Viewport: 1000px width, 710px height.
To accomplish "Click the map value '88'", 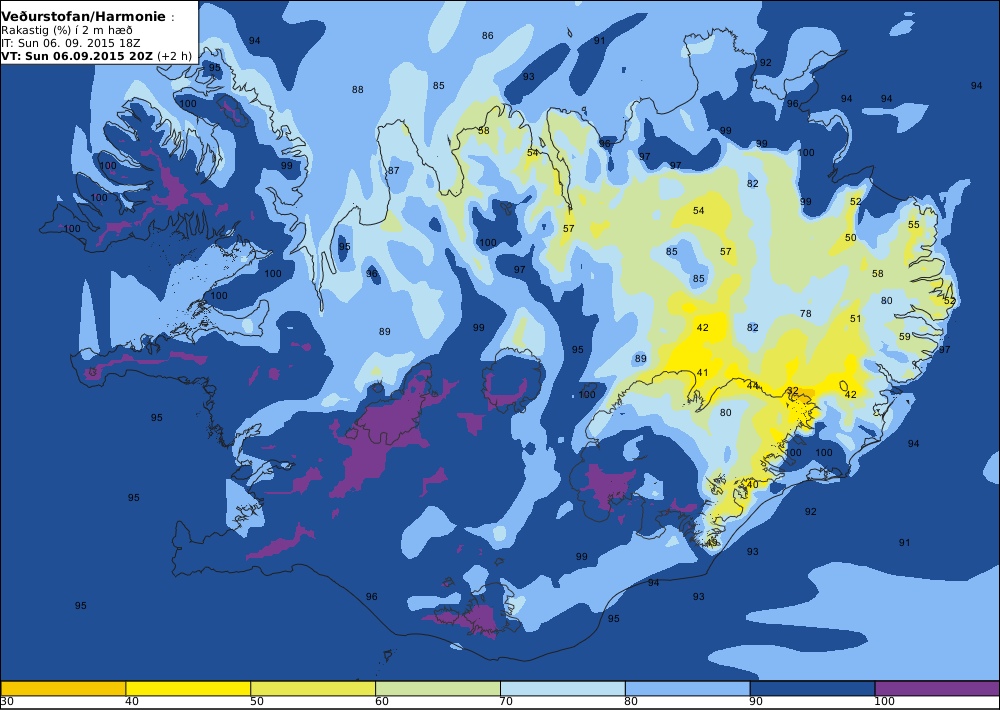I will pyautogui.click(x=358, y=90).
